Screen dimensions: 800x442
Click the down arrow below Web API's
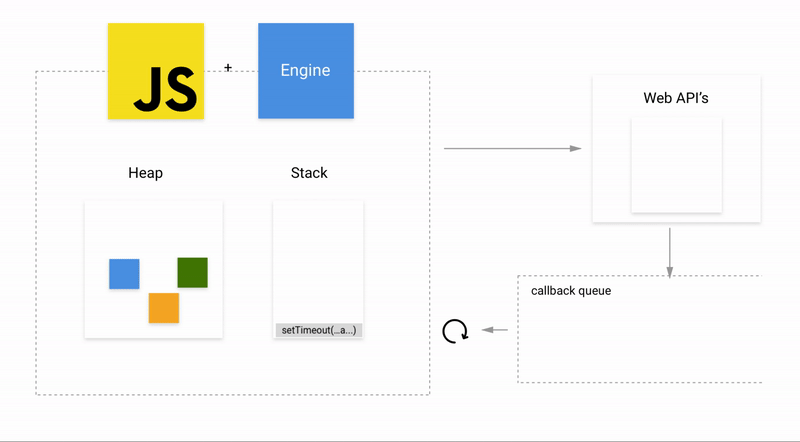point(669,252)
